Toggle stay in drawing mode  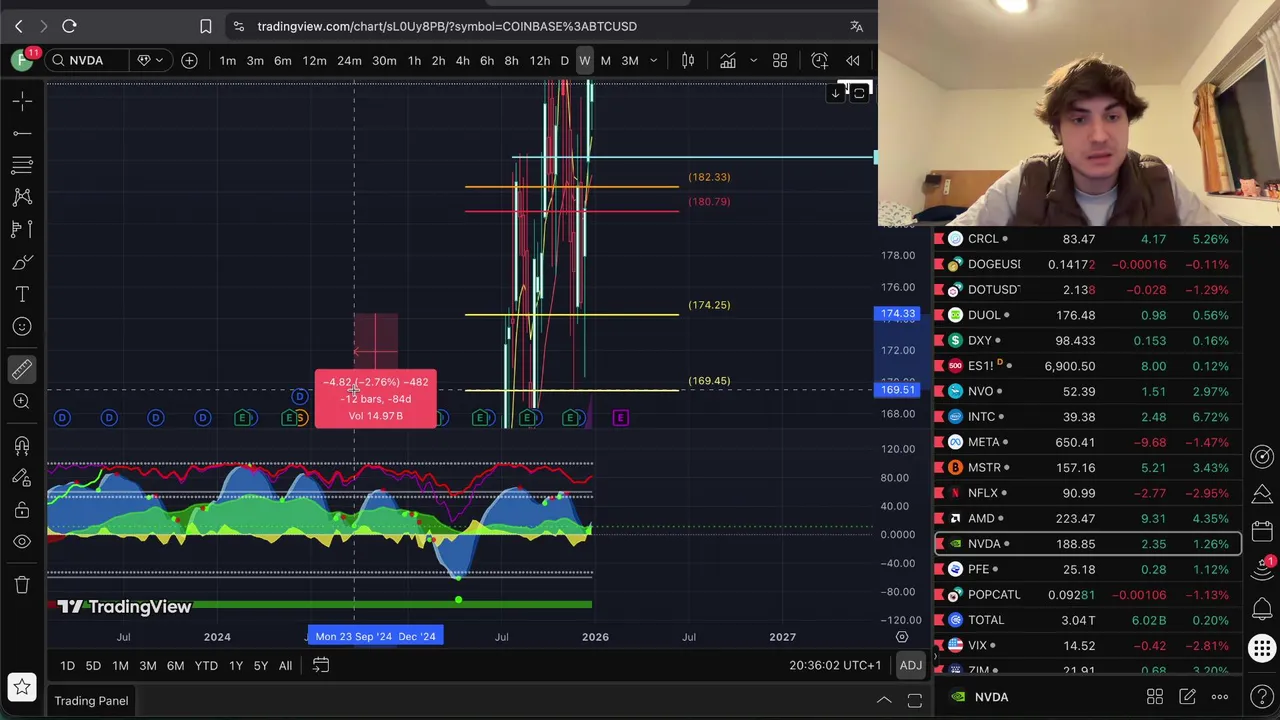click(22, 477)
